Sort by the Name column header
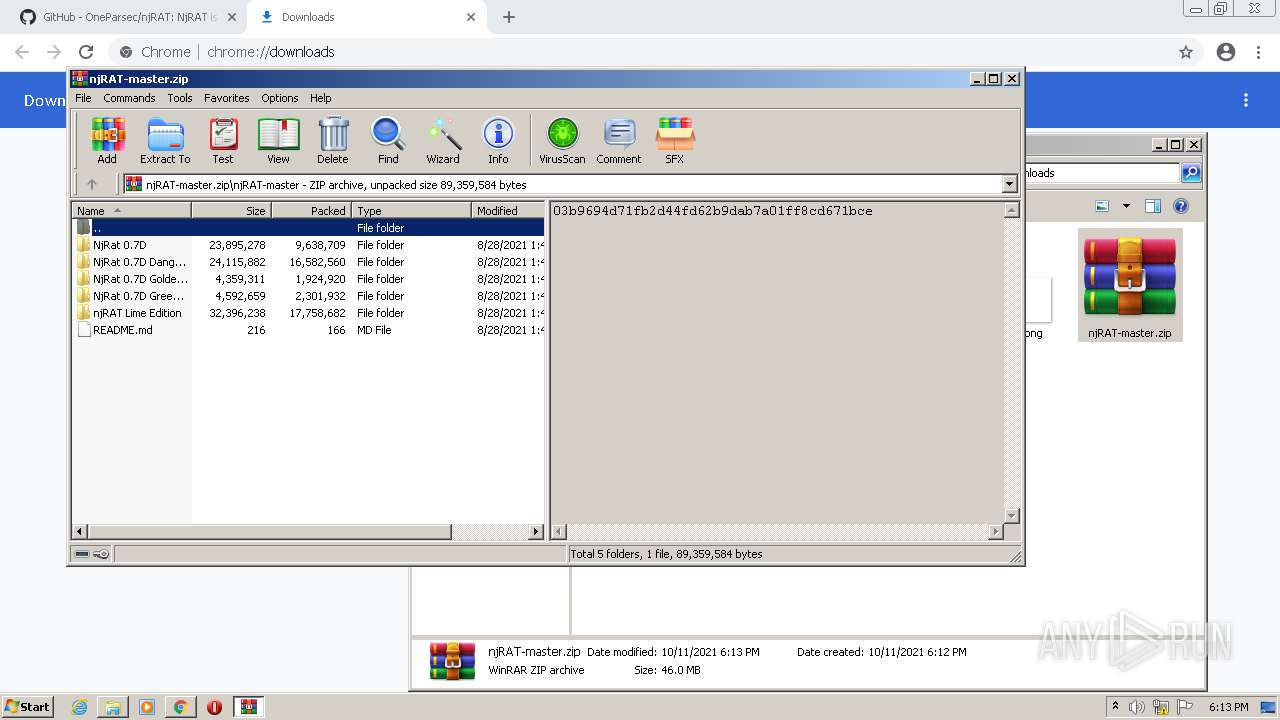The width and height of the screenshot is (1280, 720). click(x=131, y=210)
